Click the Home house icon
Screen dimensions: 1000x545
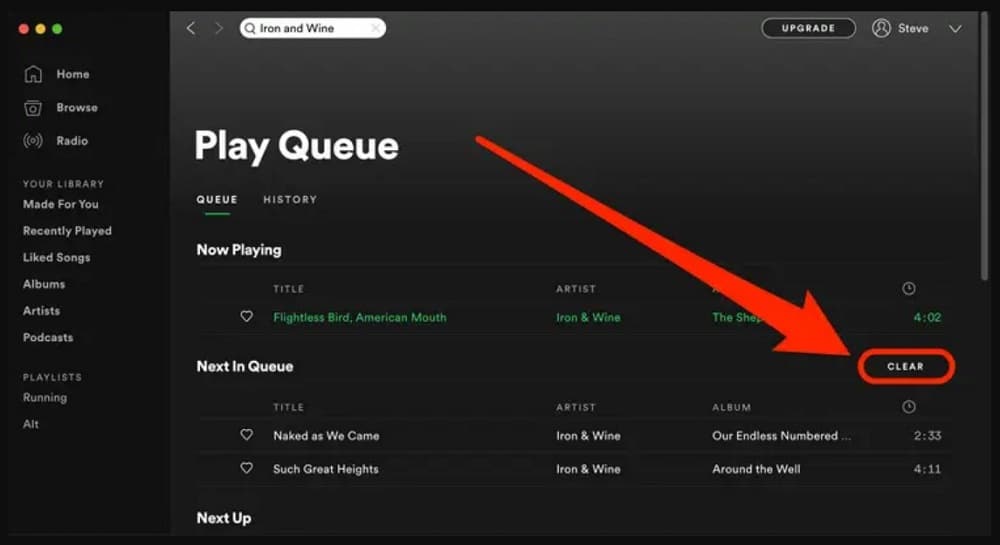pos(33,74)
